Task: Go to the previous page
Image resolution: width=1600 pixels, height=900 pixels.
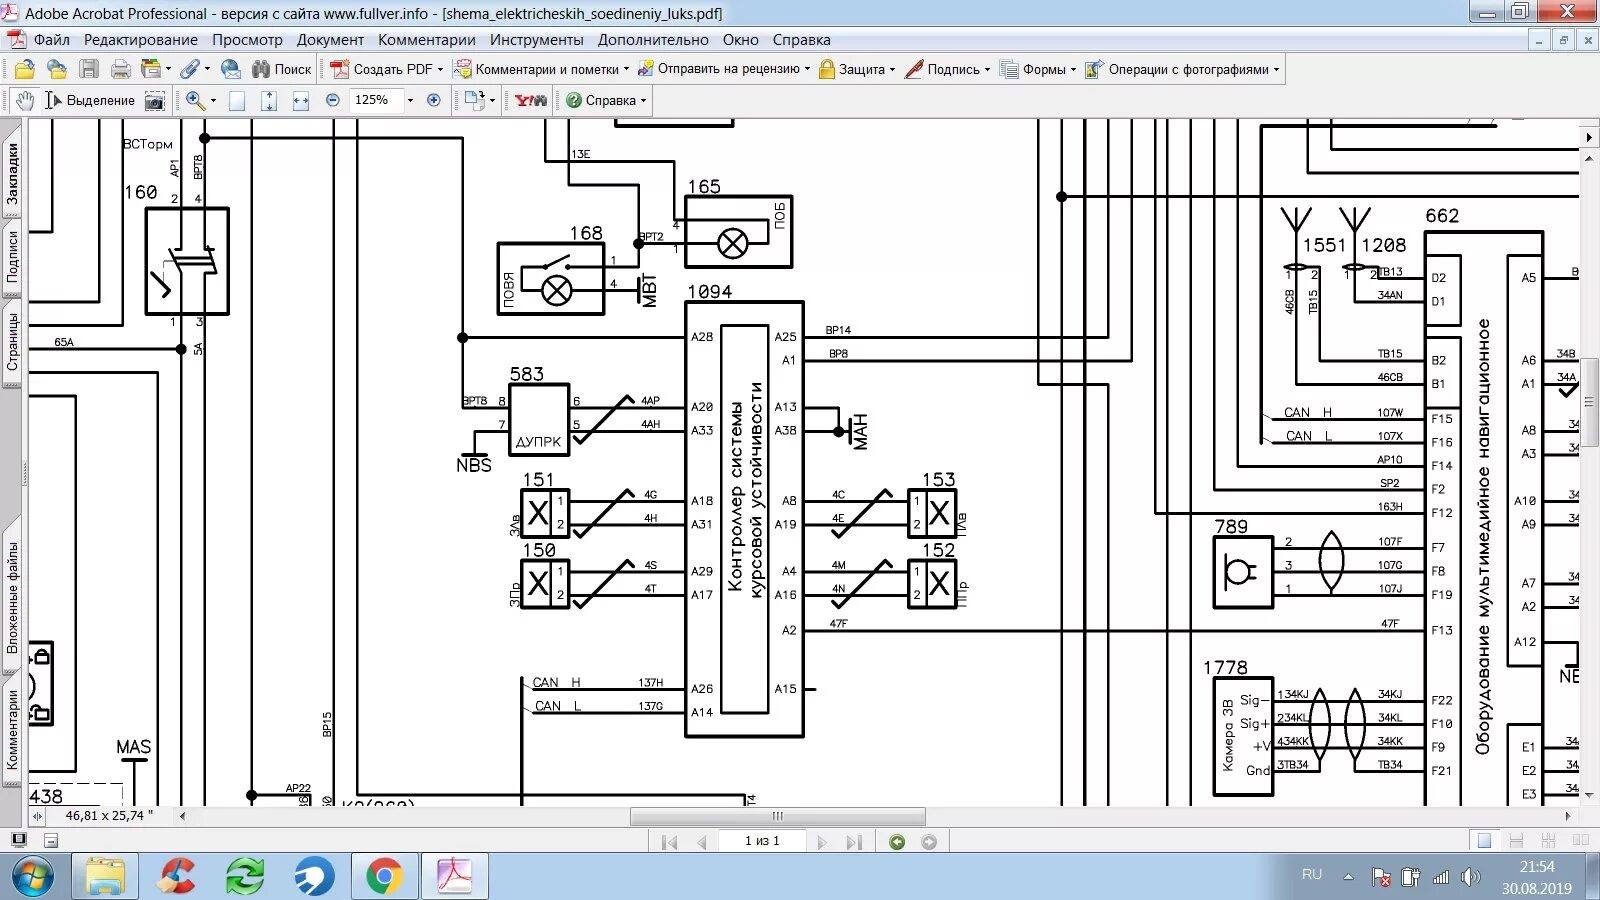Action: (701, 842)
